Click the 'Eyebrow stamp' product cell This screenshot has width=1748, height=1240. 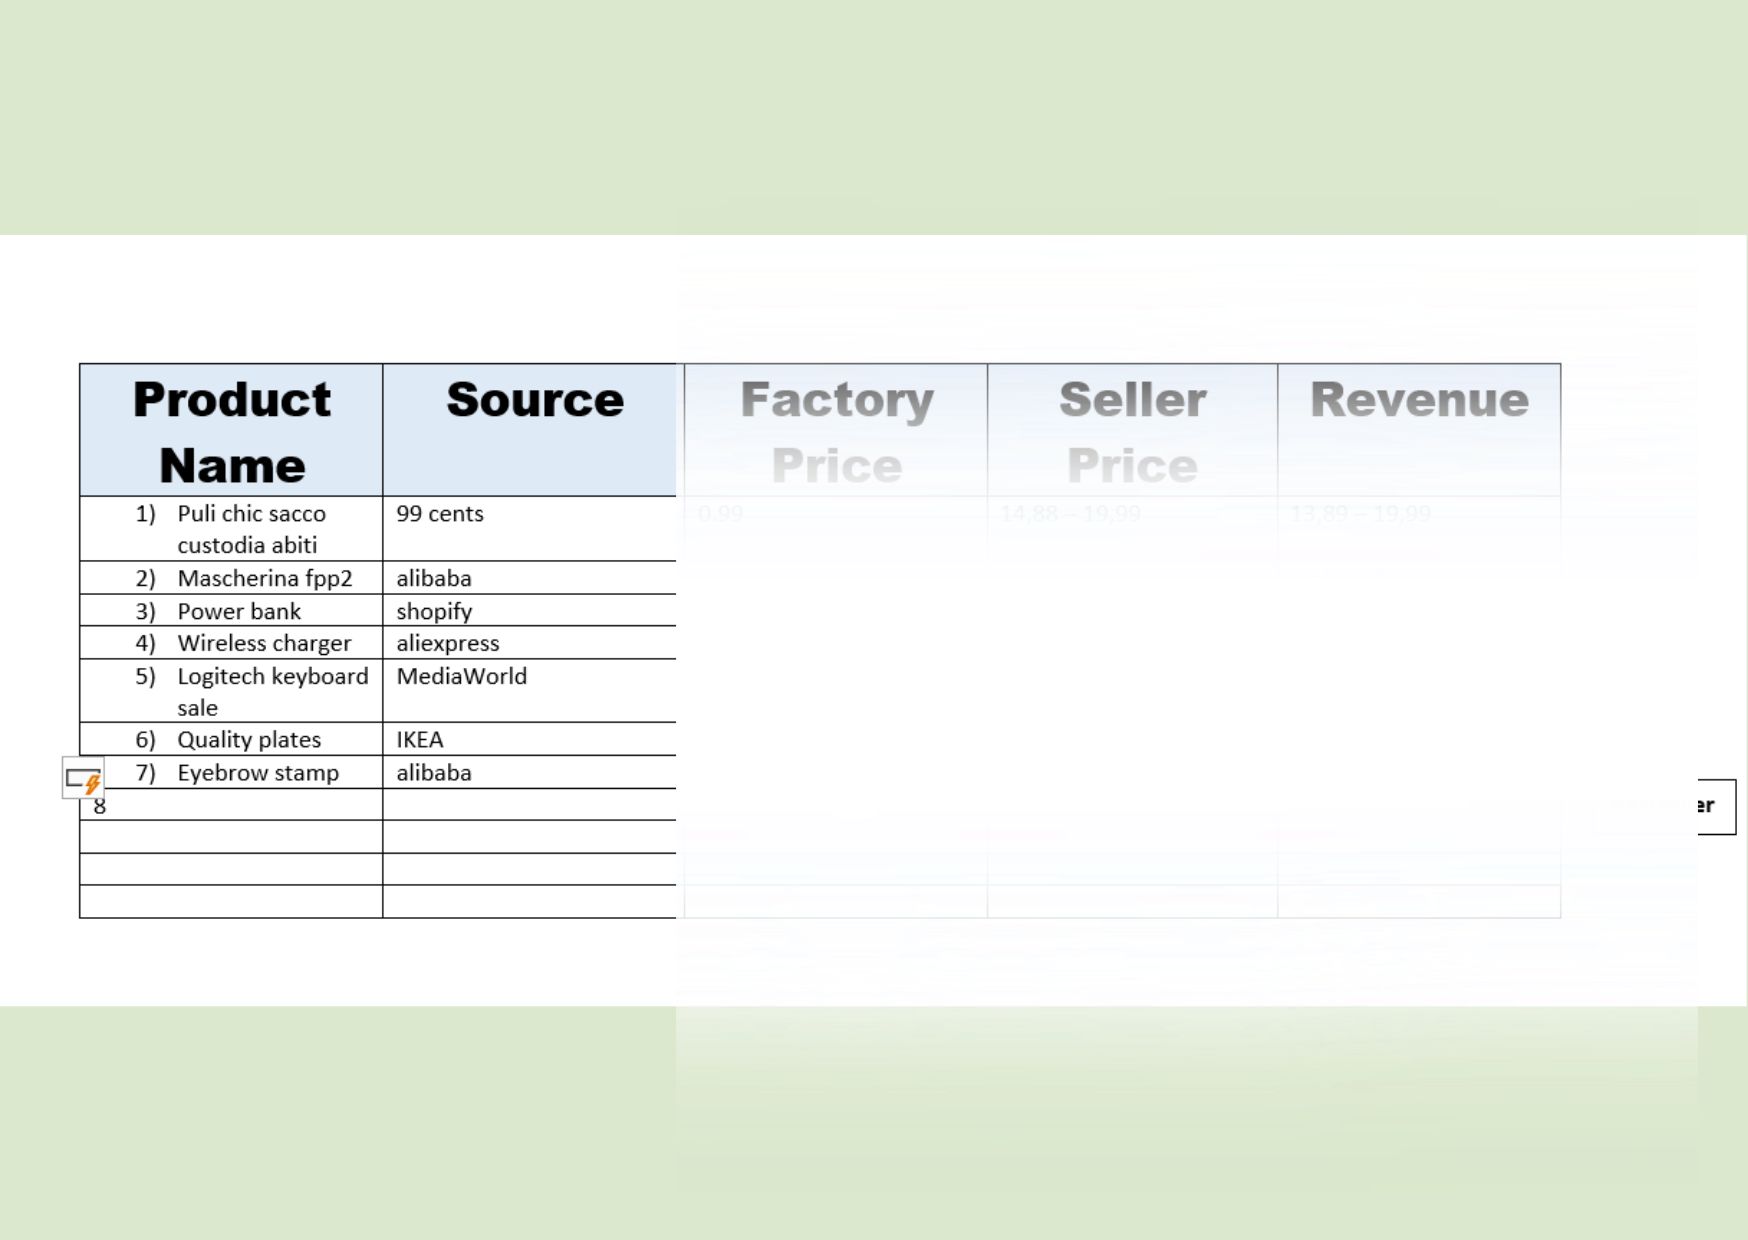tap(258, 773)
